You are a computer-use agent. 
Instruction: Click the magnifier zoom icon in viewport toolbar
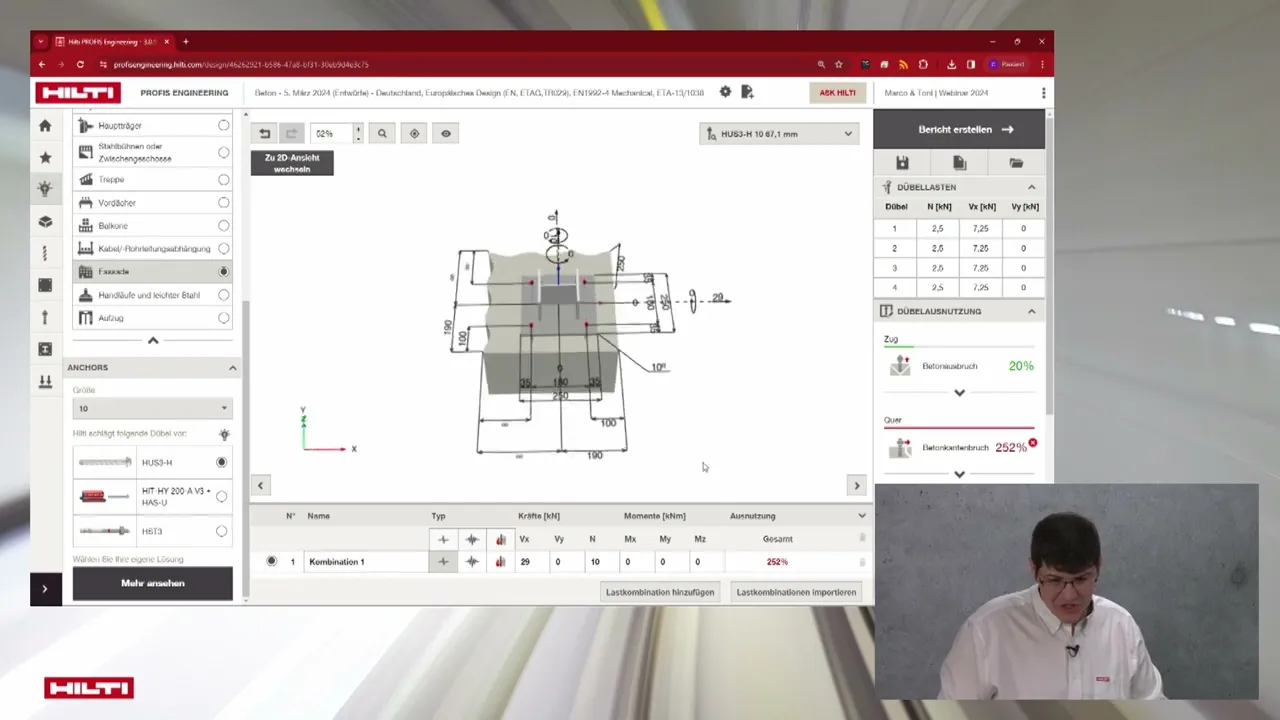click(x=382, y=133)
